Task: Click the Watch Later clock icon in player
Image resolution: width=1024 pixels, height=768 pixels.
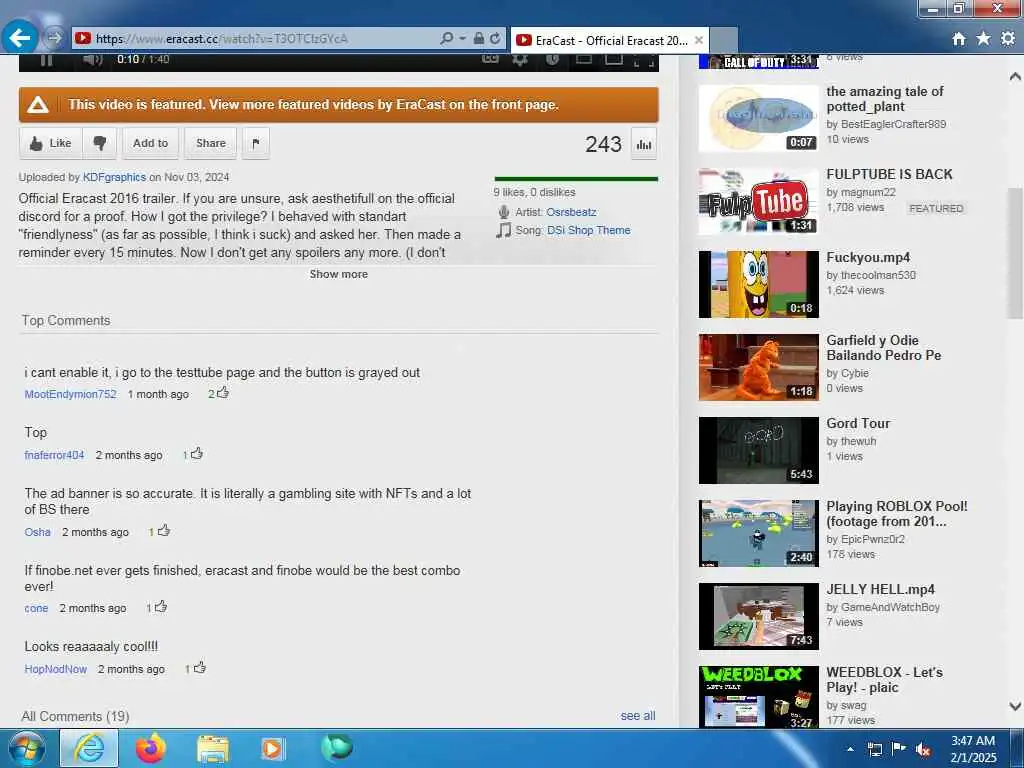Action: coord(552,59)
